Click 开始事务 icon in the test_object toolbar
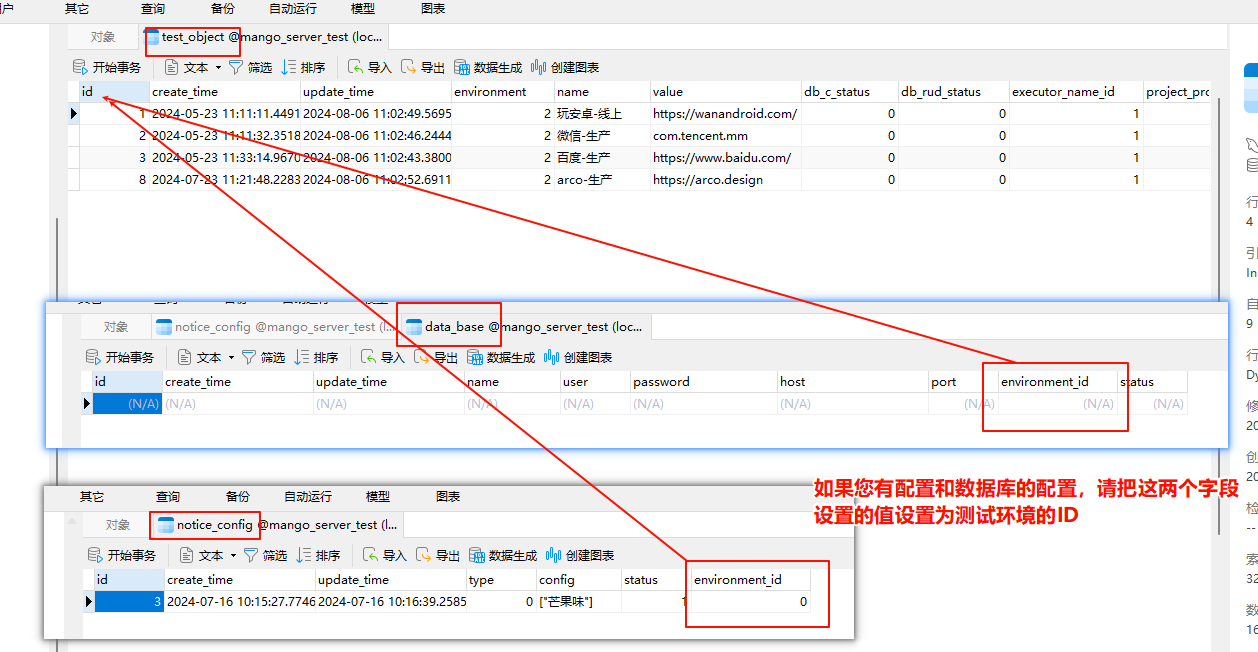The width and height of the screenshot is (1258, 652). tap(81, 68)
